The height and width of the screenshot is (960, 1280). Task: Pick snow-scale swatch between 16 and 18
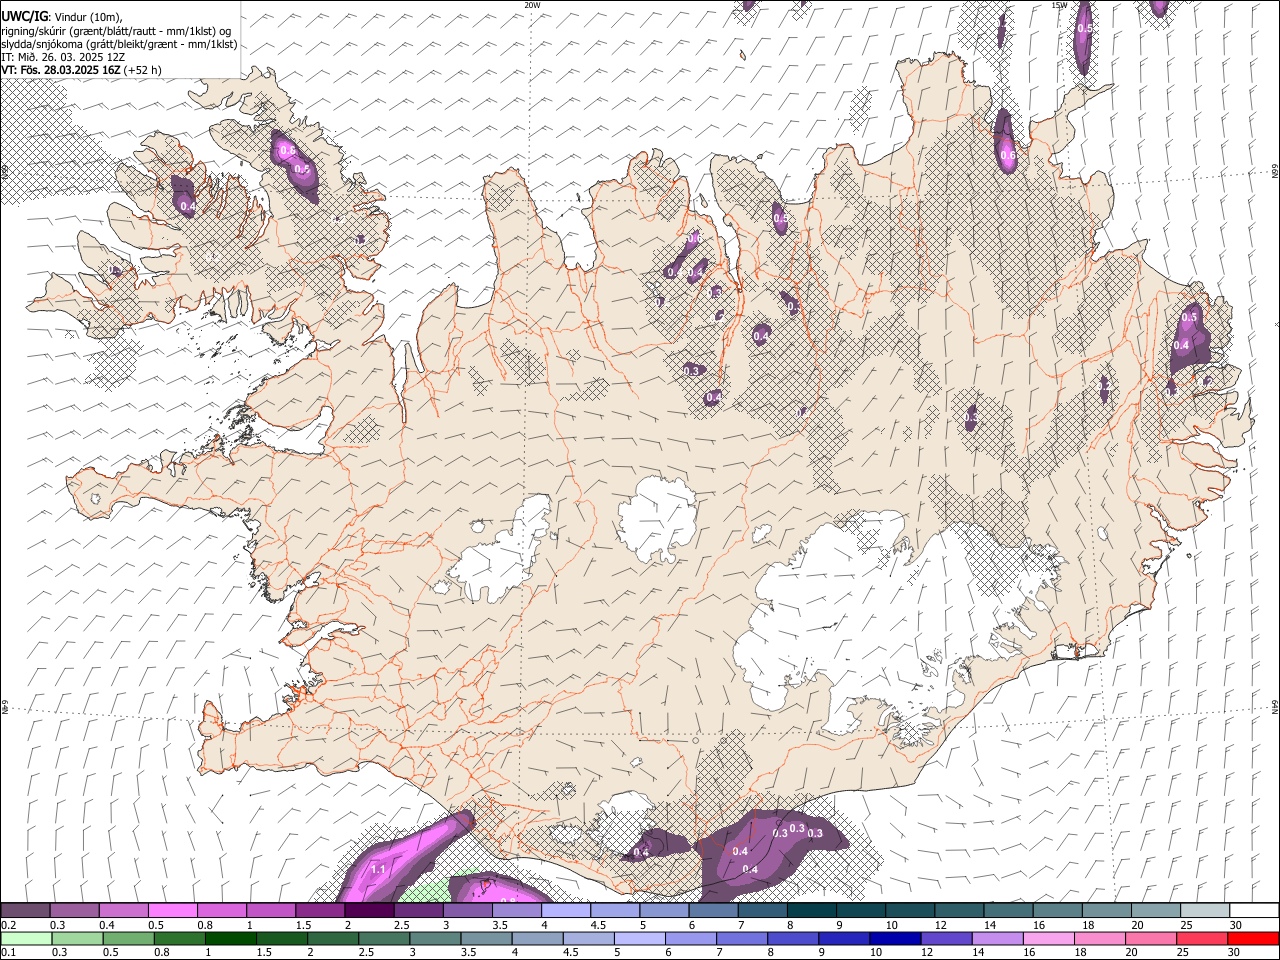[x=1058, y=910]
